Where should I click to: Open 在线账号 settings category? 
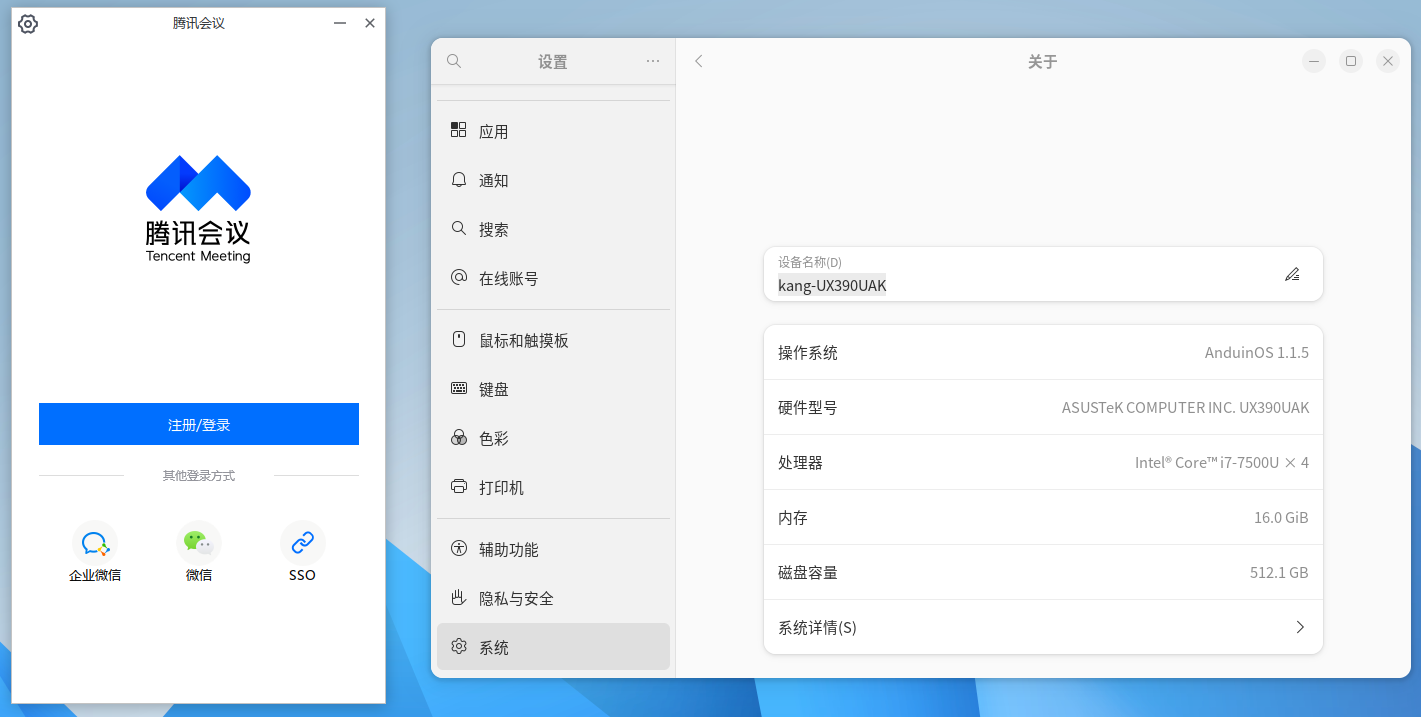click(x=553, y=278)
